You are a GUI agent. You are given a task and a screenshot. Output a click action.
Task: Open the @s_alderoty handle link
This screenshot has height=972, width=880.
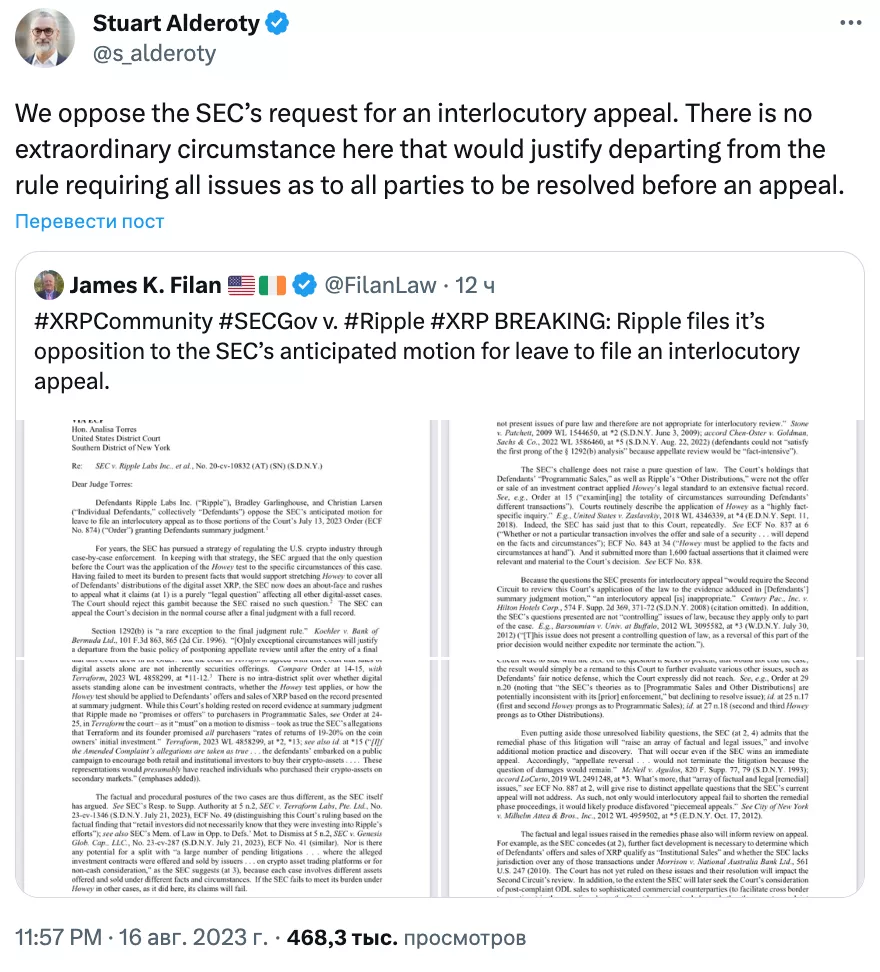click(154, 53)
